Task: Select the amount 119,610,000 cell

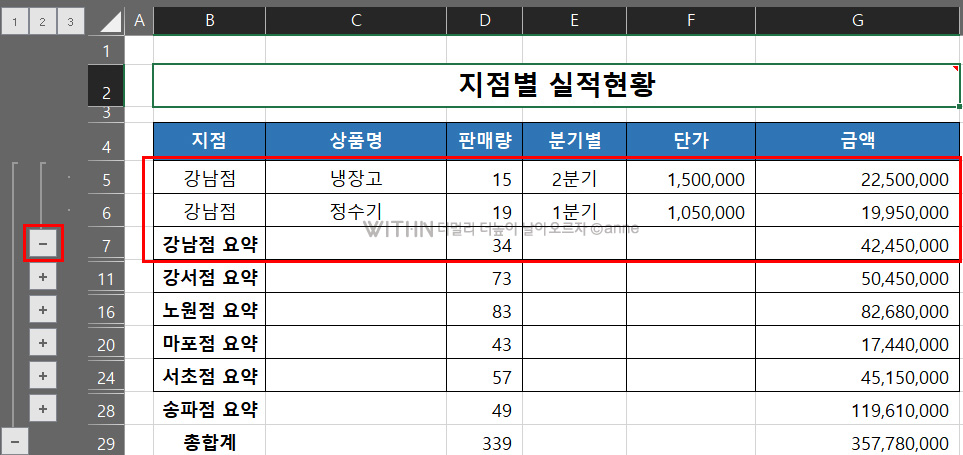Action: [858, 409]
